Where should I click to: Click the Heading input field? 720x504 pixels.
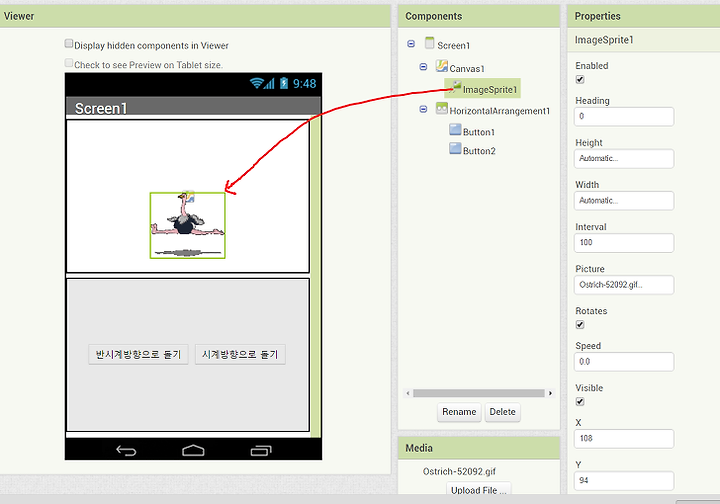click(624, 117)
